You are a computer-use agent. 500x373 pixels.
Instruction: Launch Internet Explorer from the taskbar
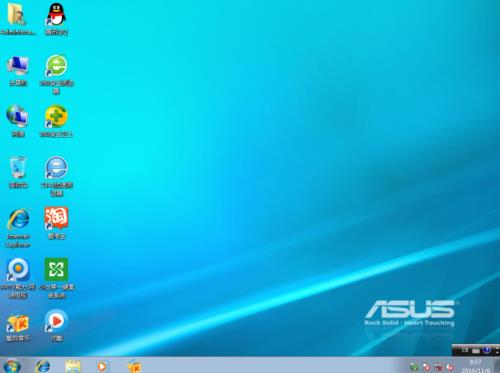(x=43, y=366)
